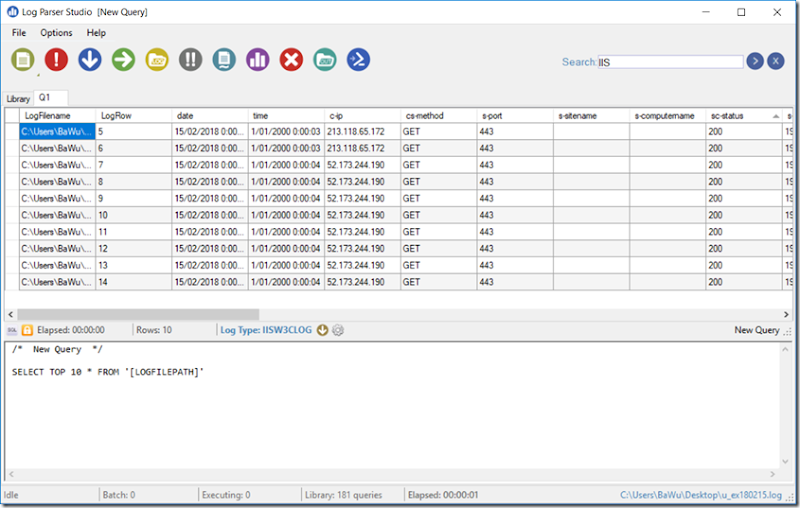Select the sc-status 200 cell in LogRow 12
800x508 pixels.
pyautogui.click(x=744, y=249)
